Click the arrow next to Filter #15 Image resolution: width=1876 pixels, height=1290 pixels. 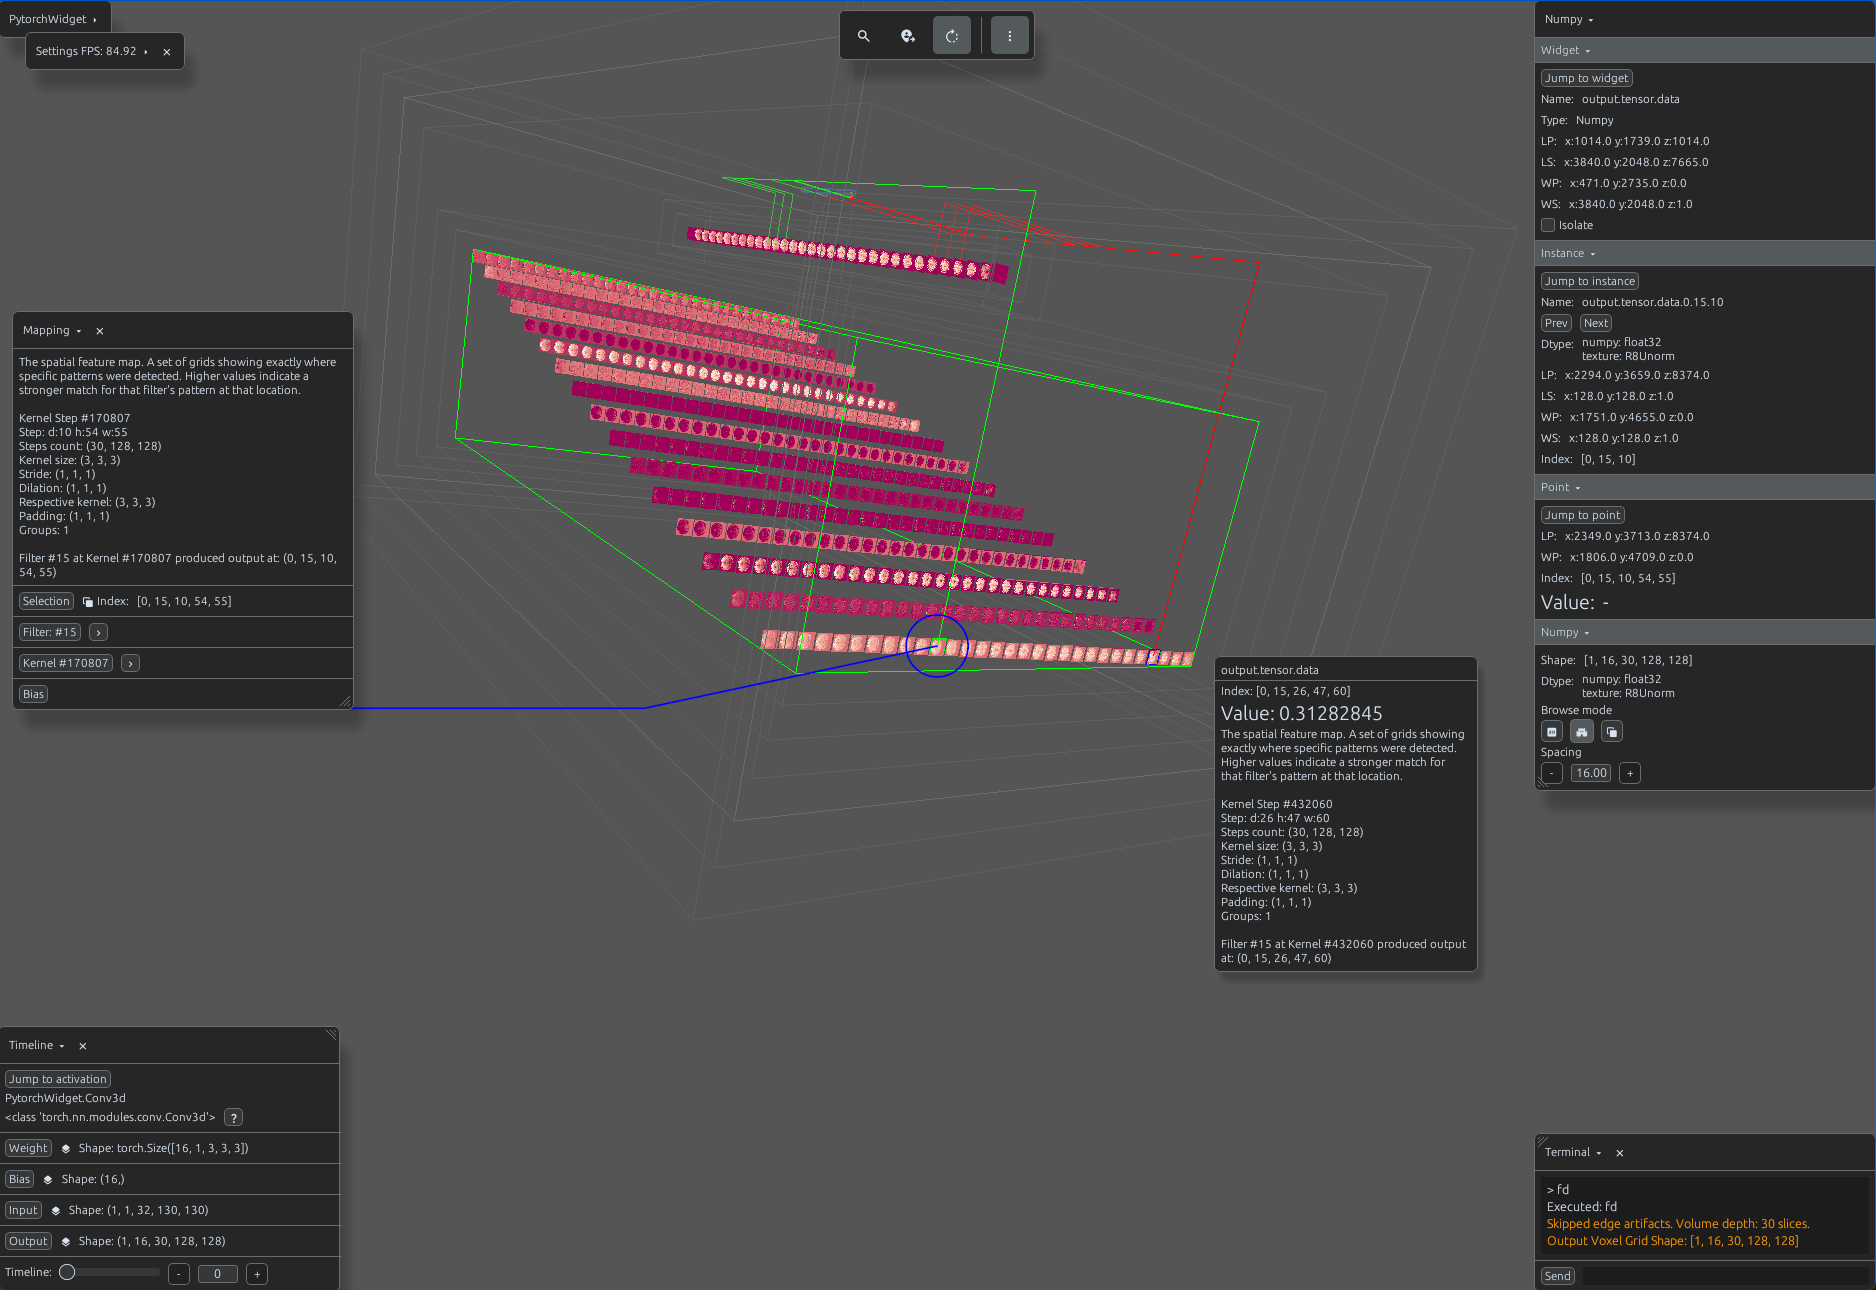click(98, 633)
